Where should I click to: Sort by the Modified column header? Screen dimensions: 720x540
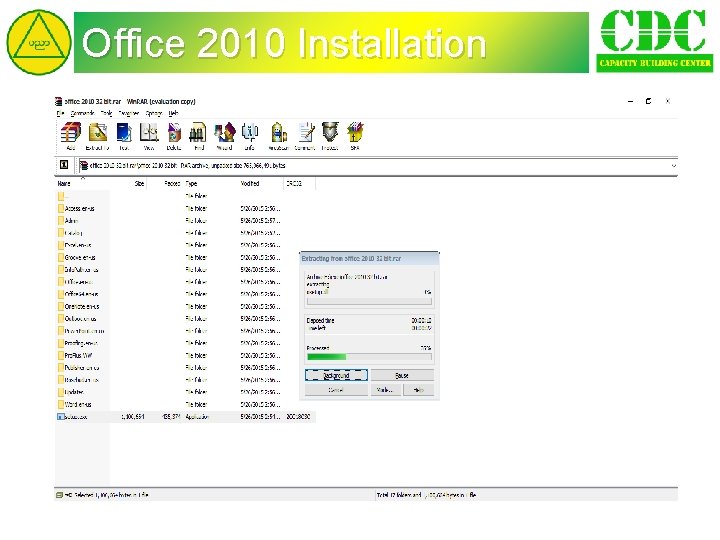(x=250, y=184)
